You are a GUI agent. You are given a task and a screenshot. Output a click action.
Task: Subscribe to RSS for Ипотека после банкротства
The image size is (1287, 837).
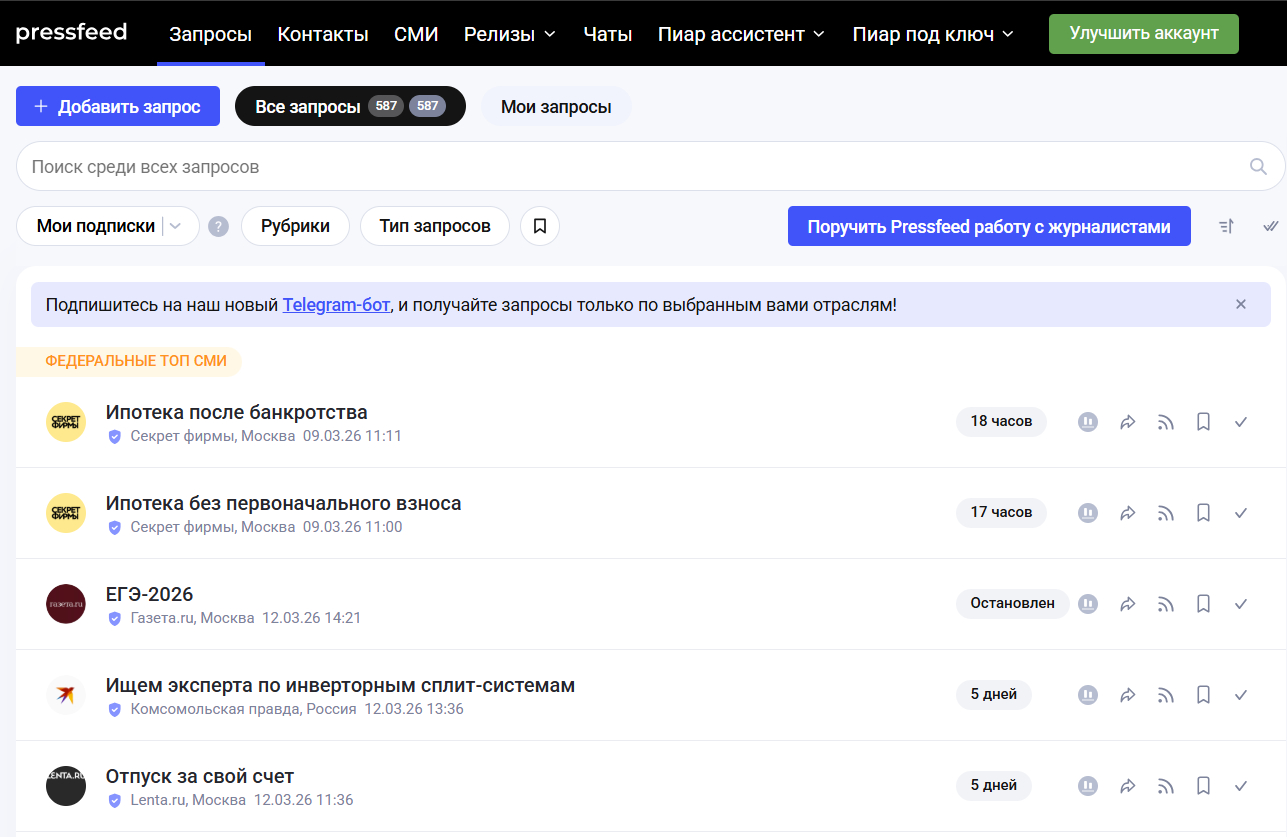[x=1165, y=422]
